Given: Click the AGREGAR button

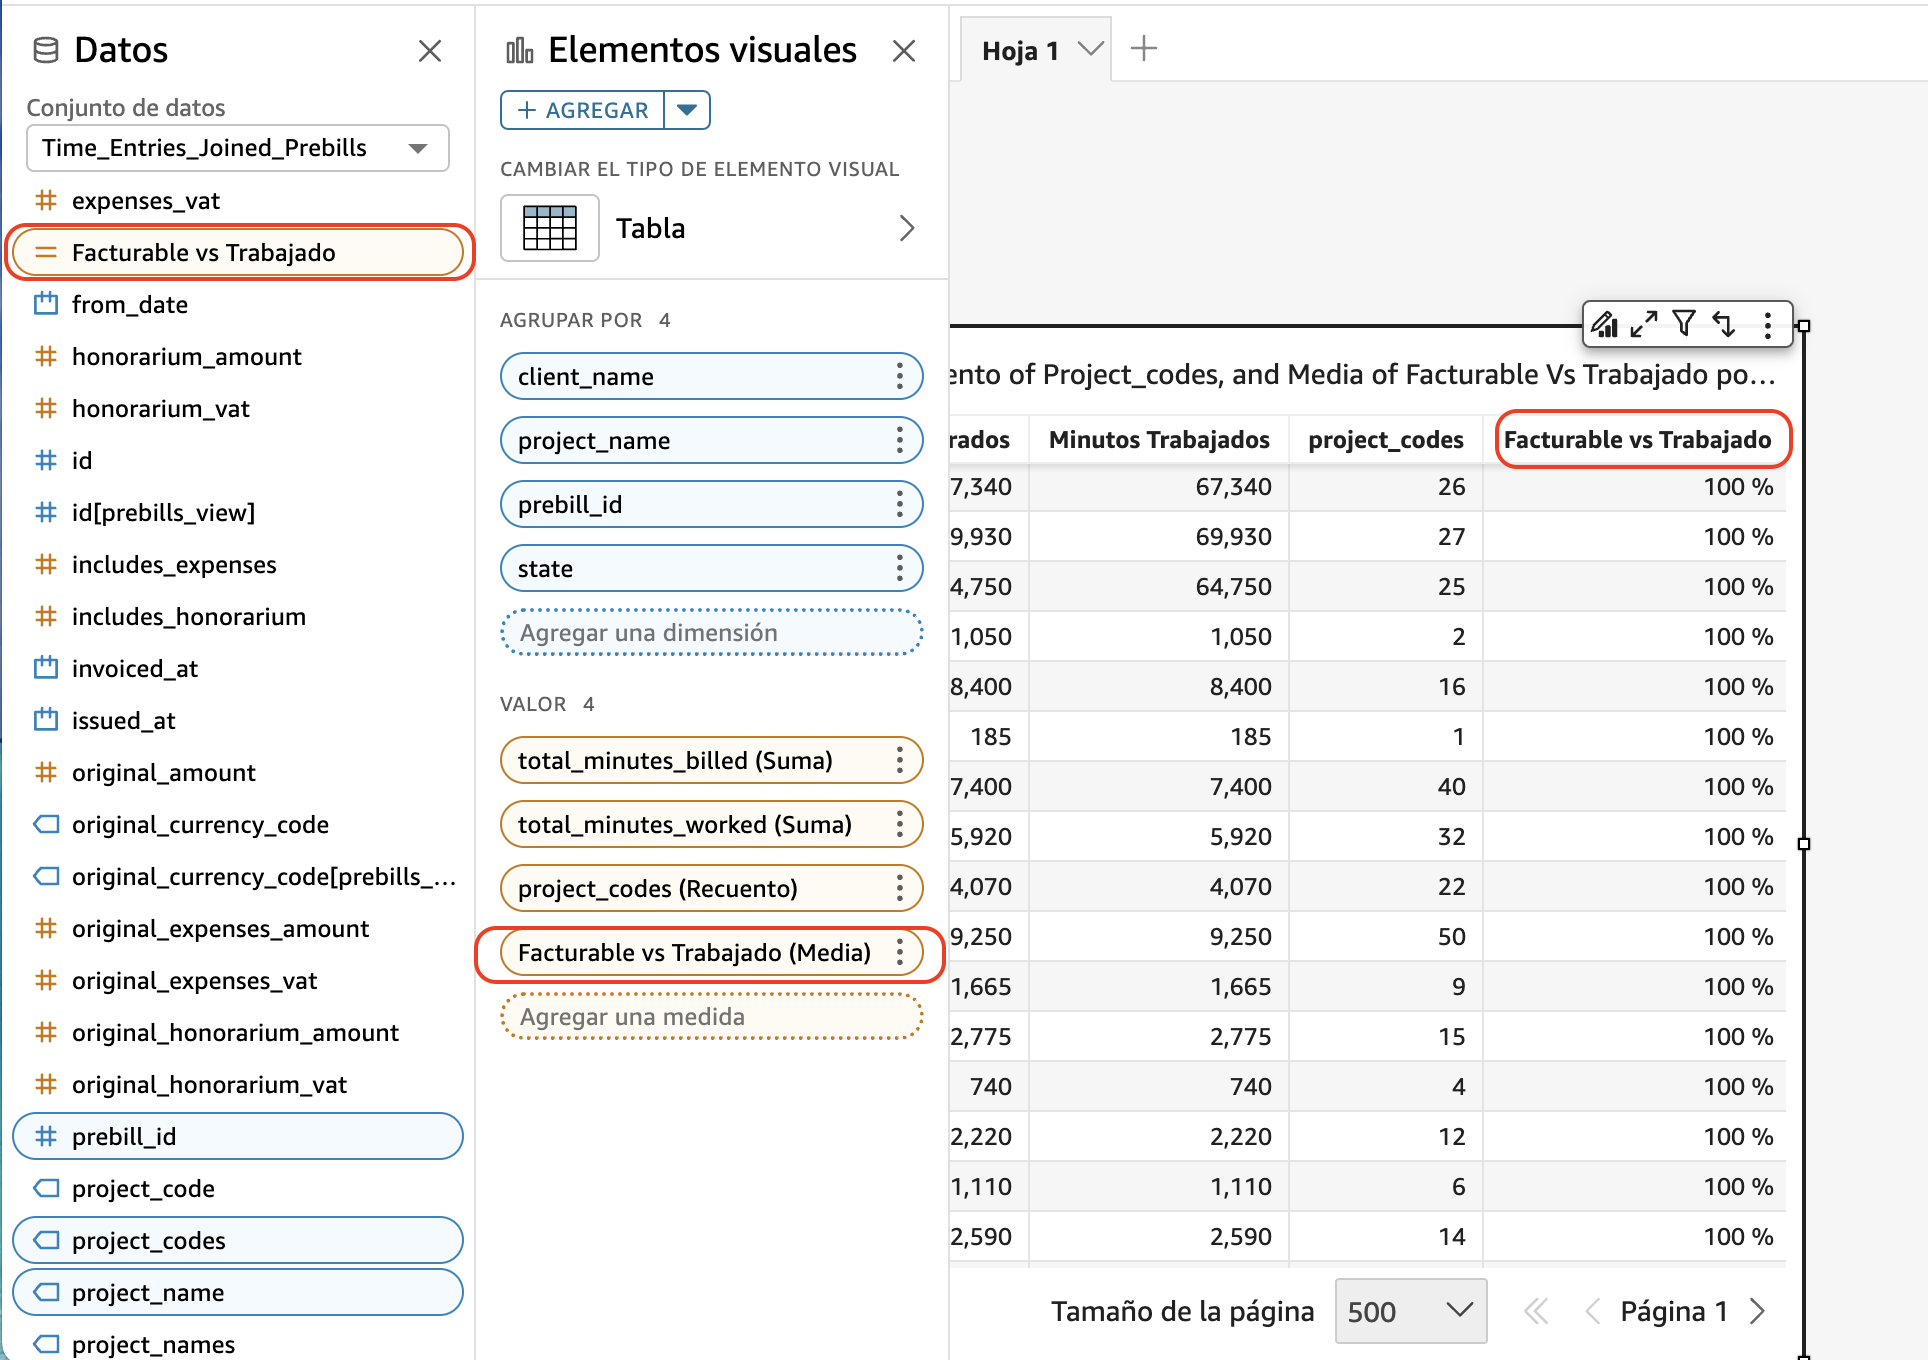Looking at the screenshot, I should click(582, 110).
